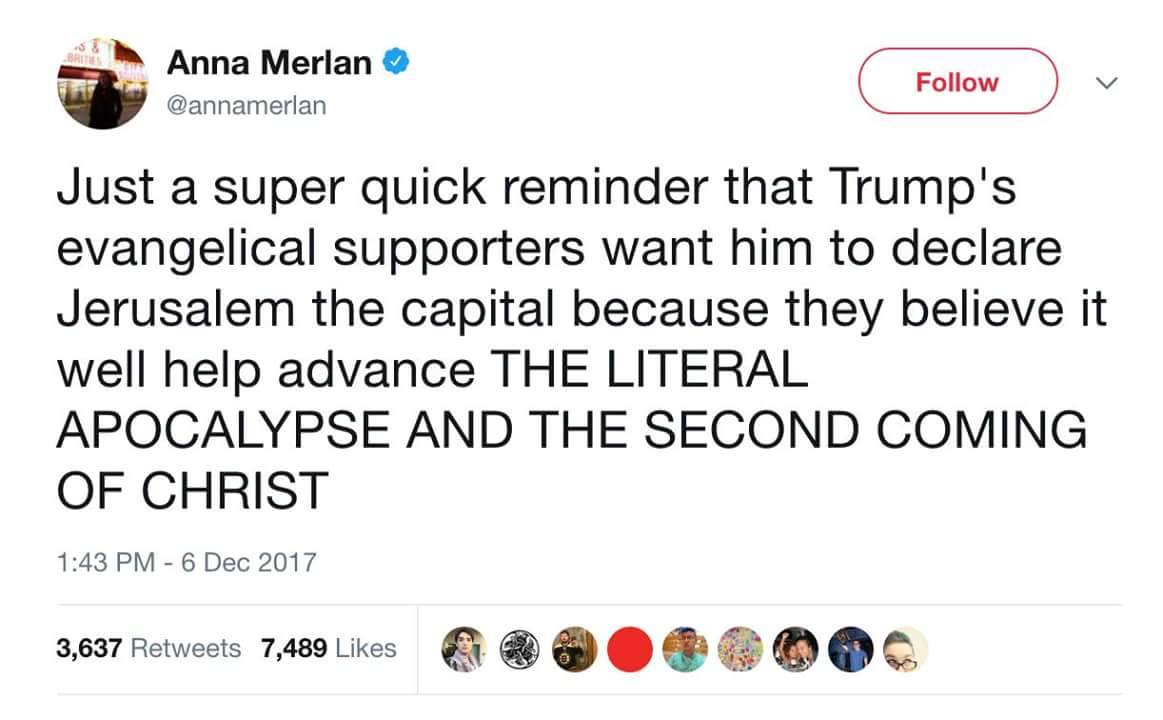Click the colorful sticky-notes pattern avatar
Image resolution: width=1163 pixels, height=720 pixels.
(741, 649)
